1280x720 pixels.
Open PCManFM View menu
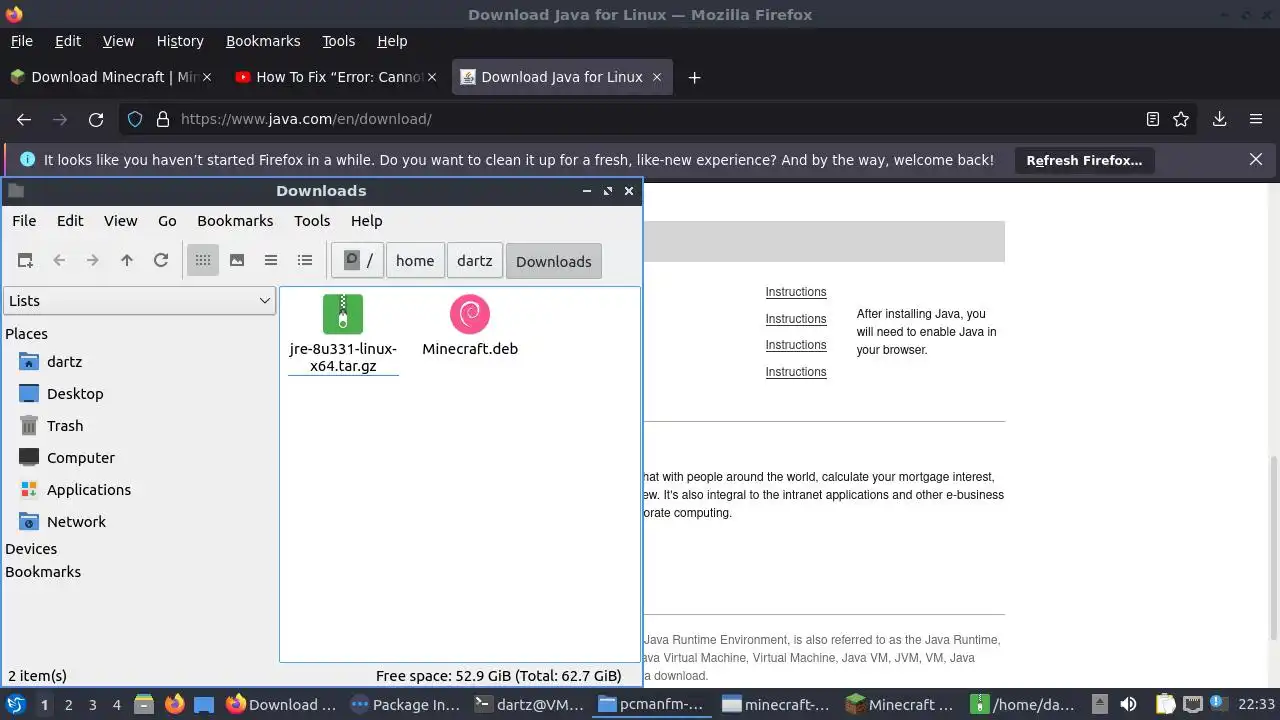pos(120,221)
